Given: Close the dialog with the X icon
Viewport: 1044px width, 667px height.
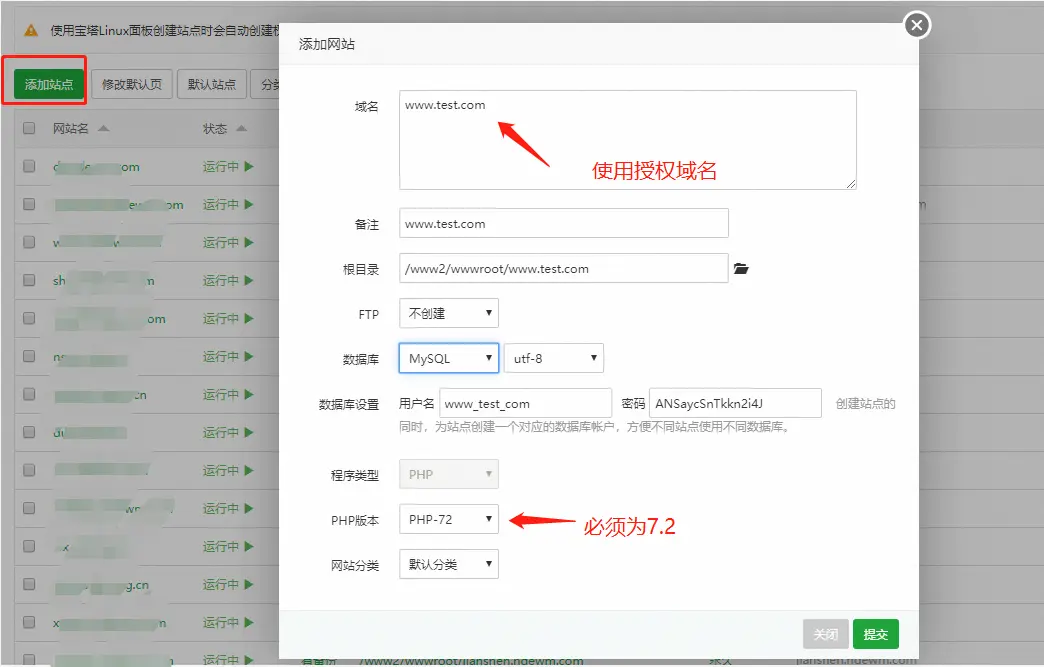Looking at the screenshot, I should pos(916,25).
